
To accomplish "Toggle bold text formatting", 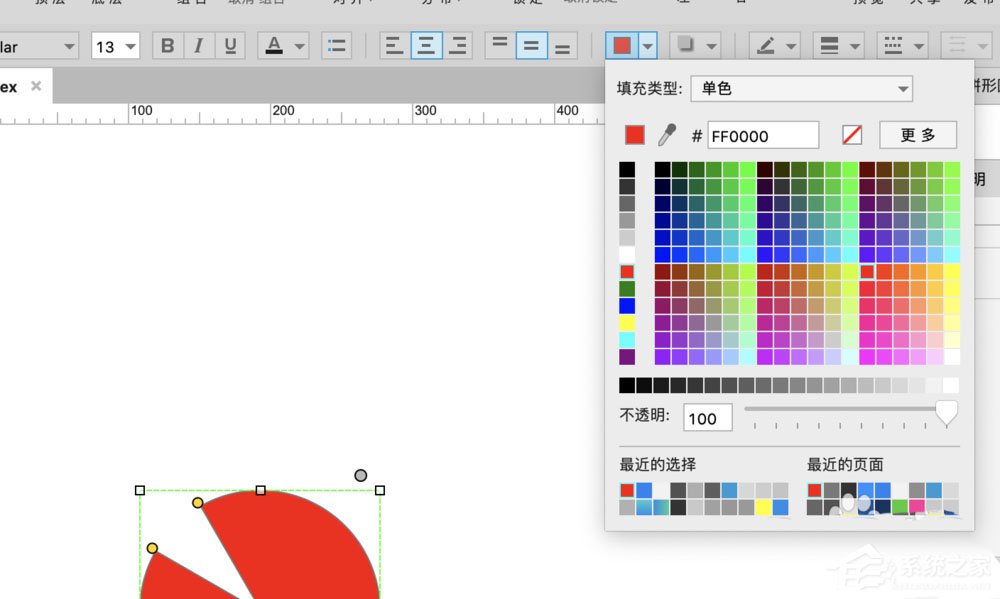I will click(x=167, y=46).
